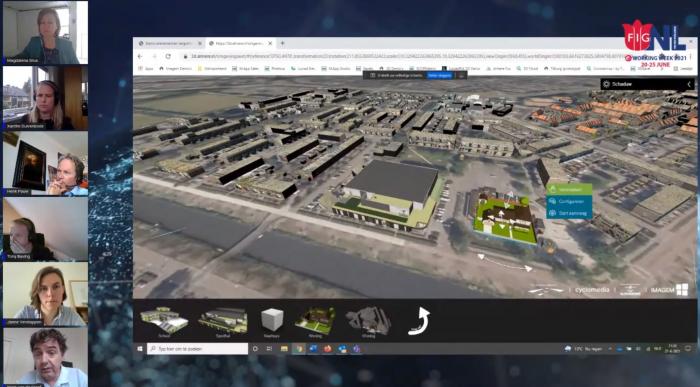Click the Windows taskbar search box
Viewport: 700px width, 387px height.
pos(197,349)
